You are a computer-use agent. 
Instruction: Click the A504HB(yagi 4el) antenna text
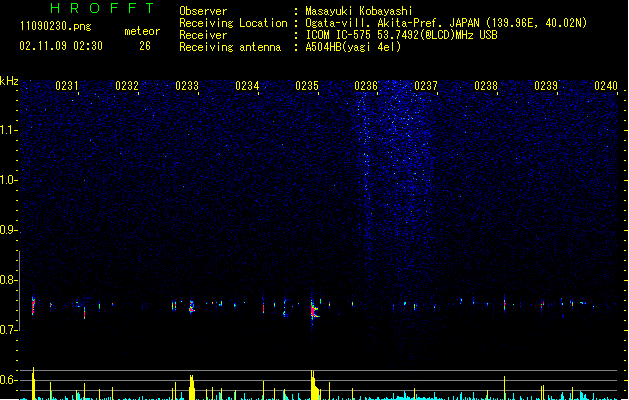pyautogui.click(x=353, y=47)
